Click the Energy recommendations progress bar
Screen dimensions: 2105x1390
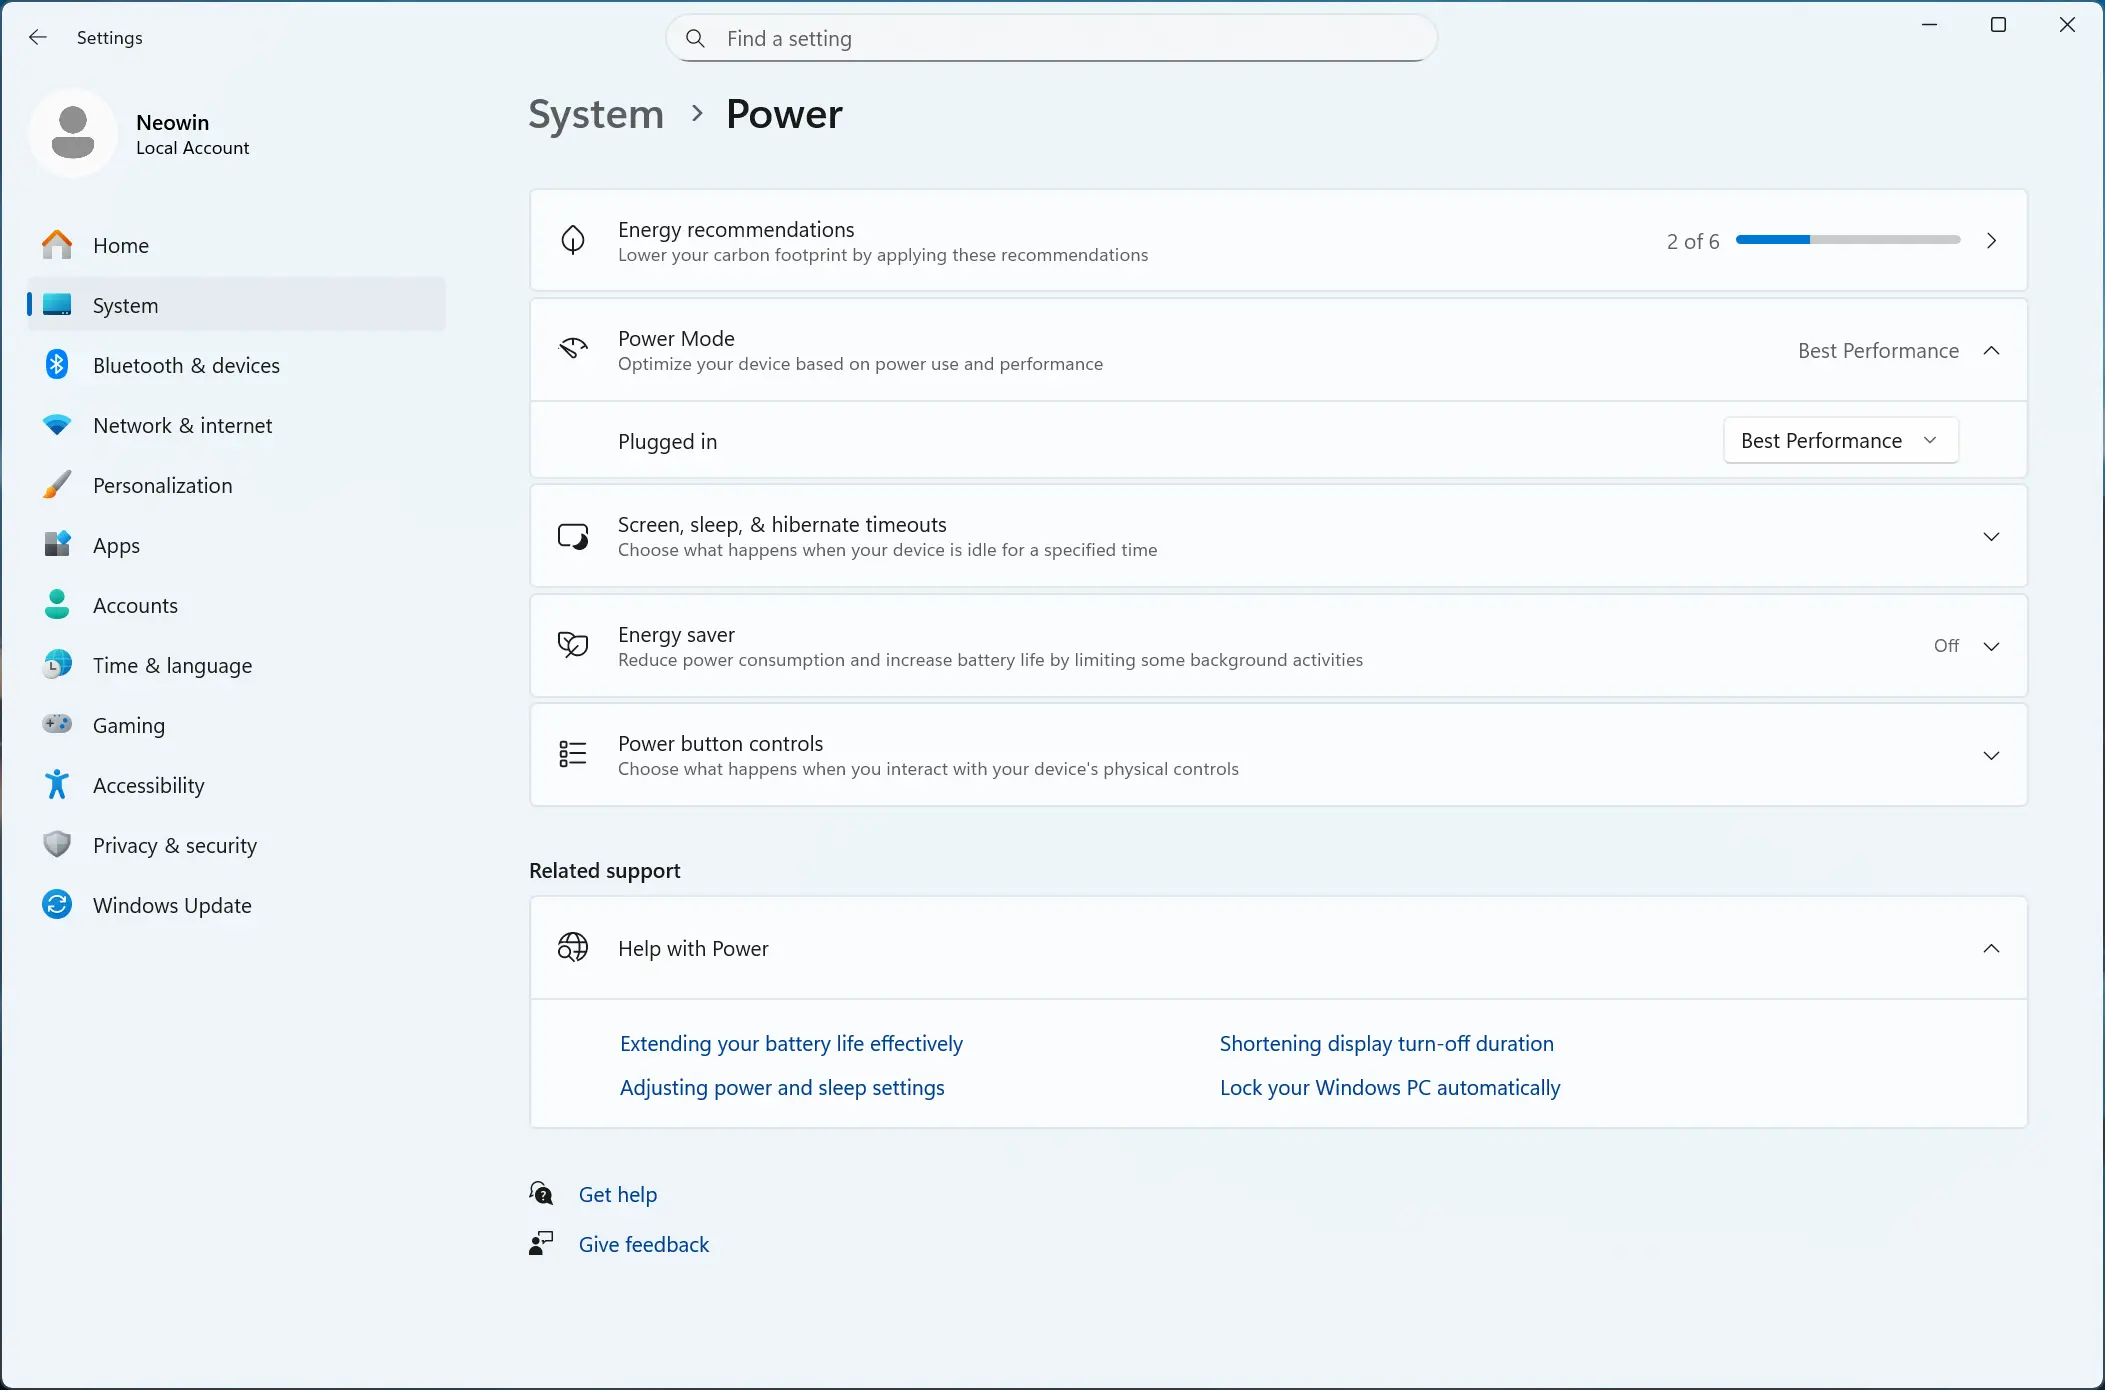[1848, 240]
